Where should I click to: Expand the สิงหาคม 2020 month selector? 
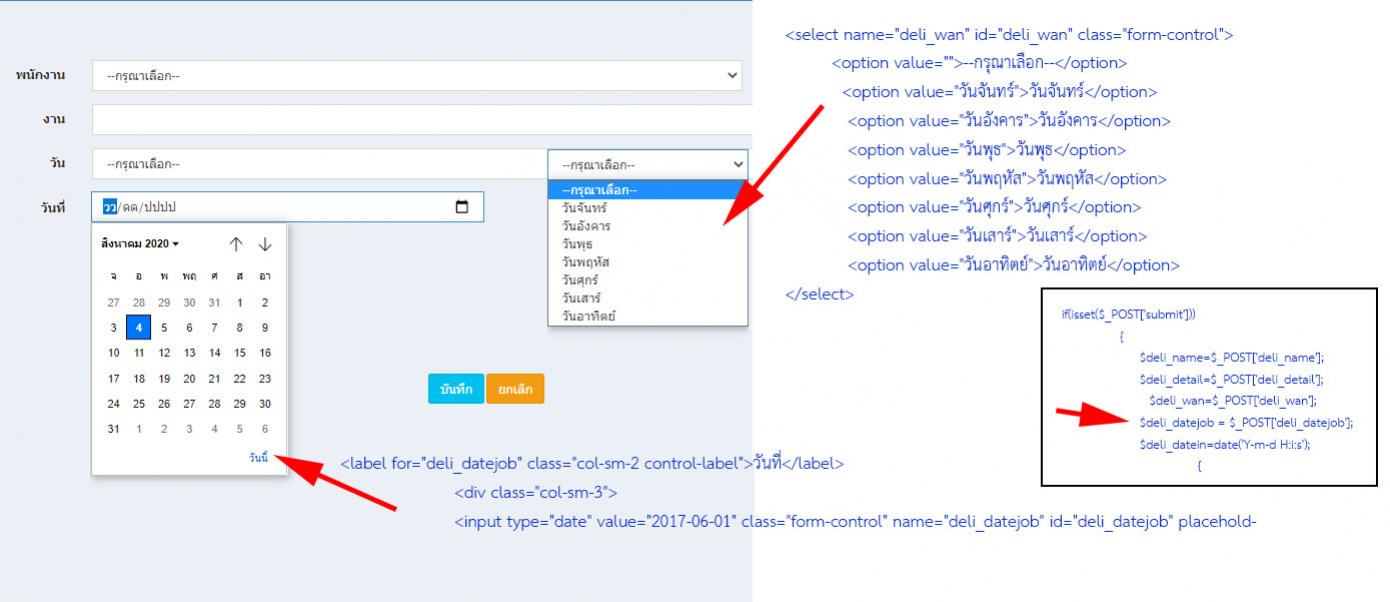pos(140,244)
